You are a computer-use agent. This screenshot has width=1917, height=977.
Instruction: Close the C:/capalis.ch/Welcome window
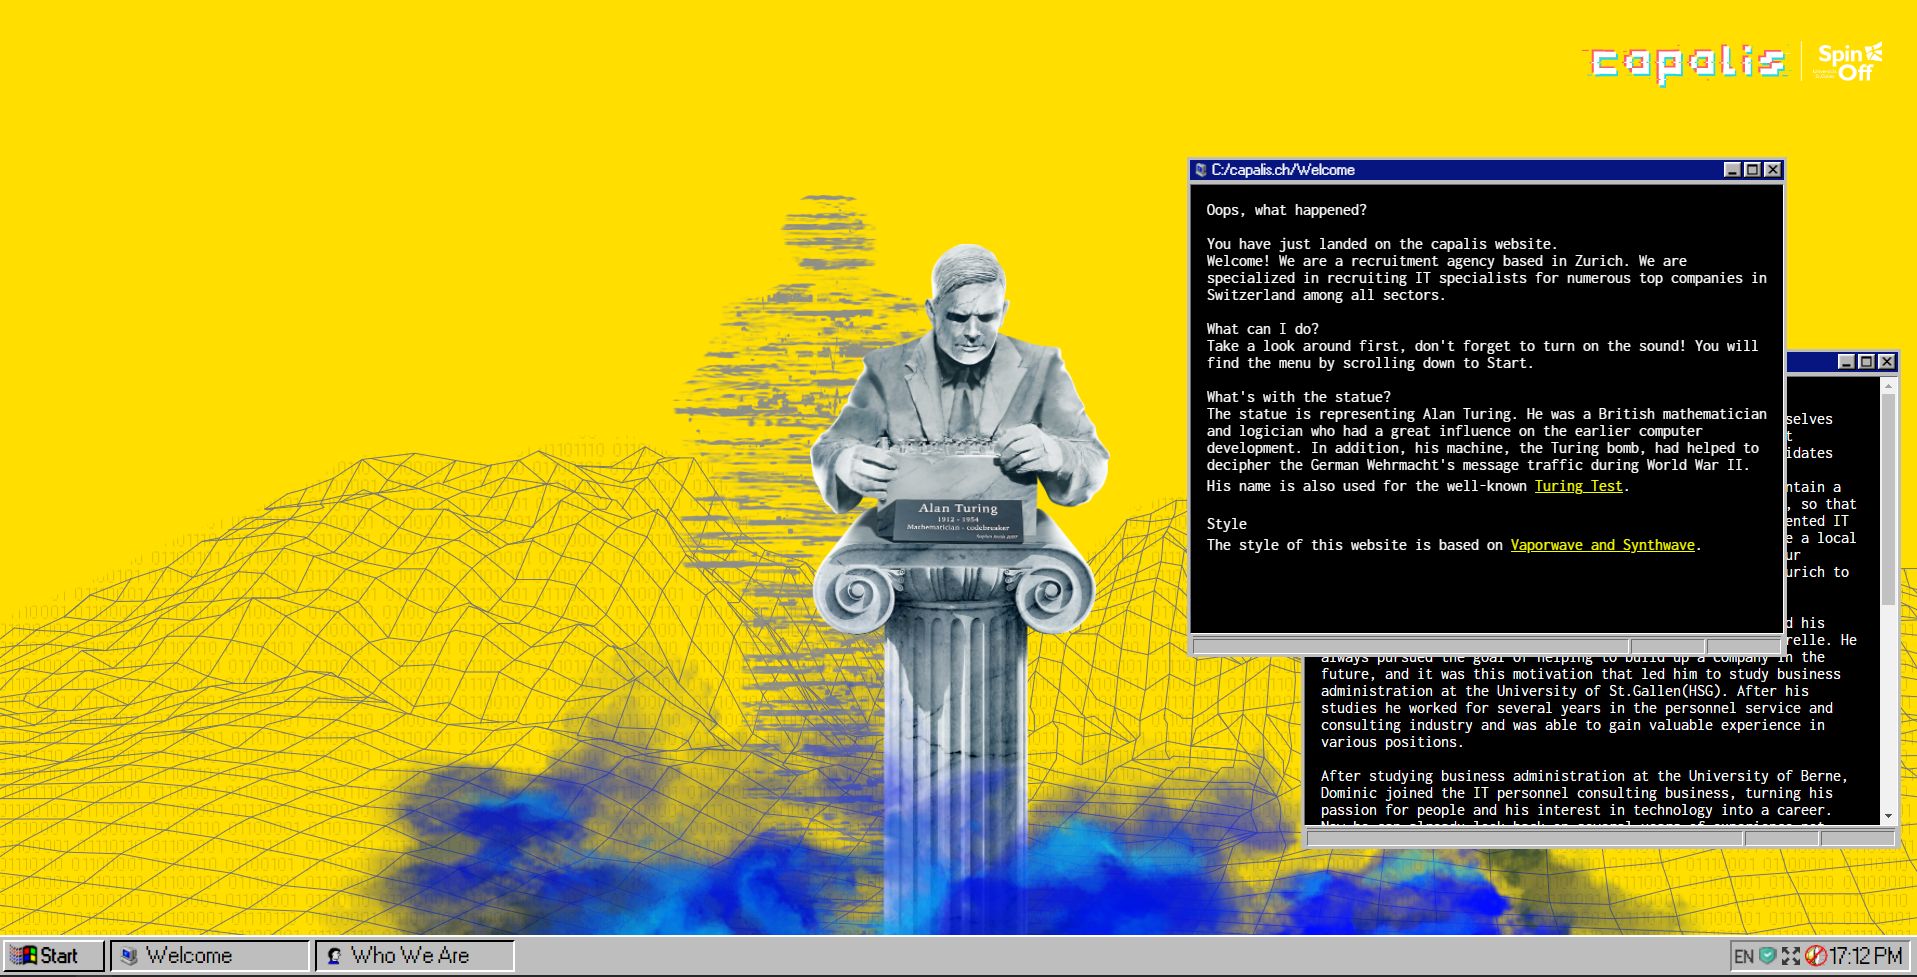[1772, 170]
